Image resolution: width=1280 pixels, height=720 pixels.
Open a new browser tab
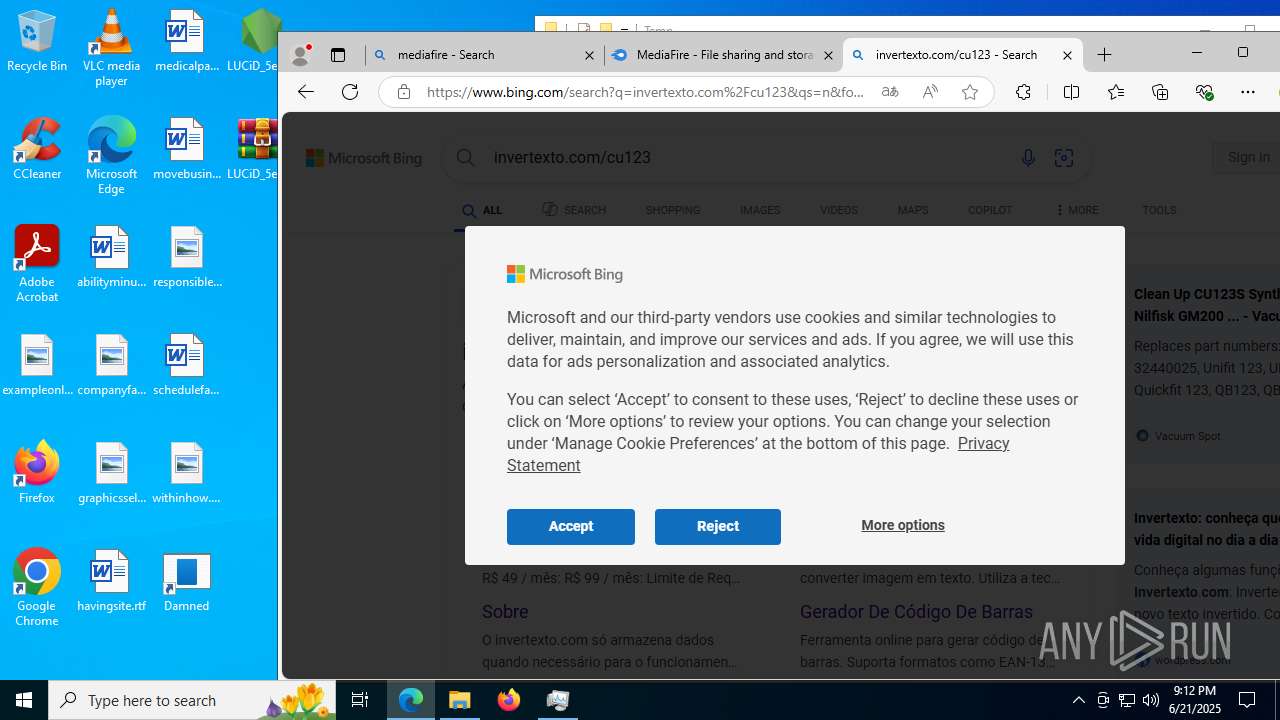(1105, 55)
